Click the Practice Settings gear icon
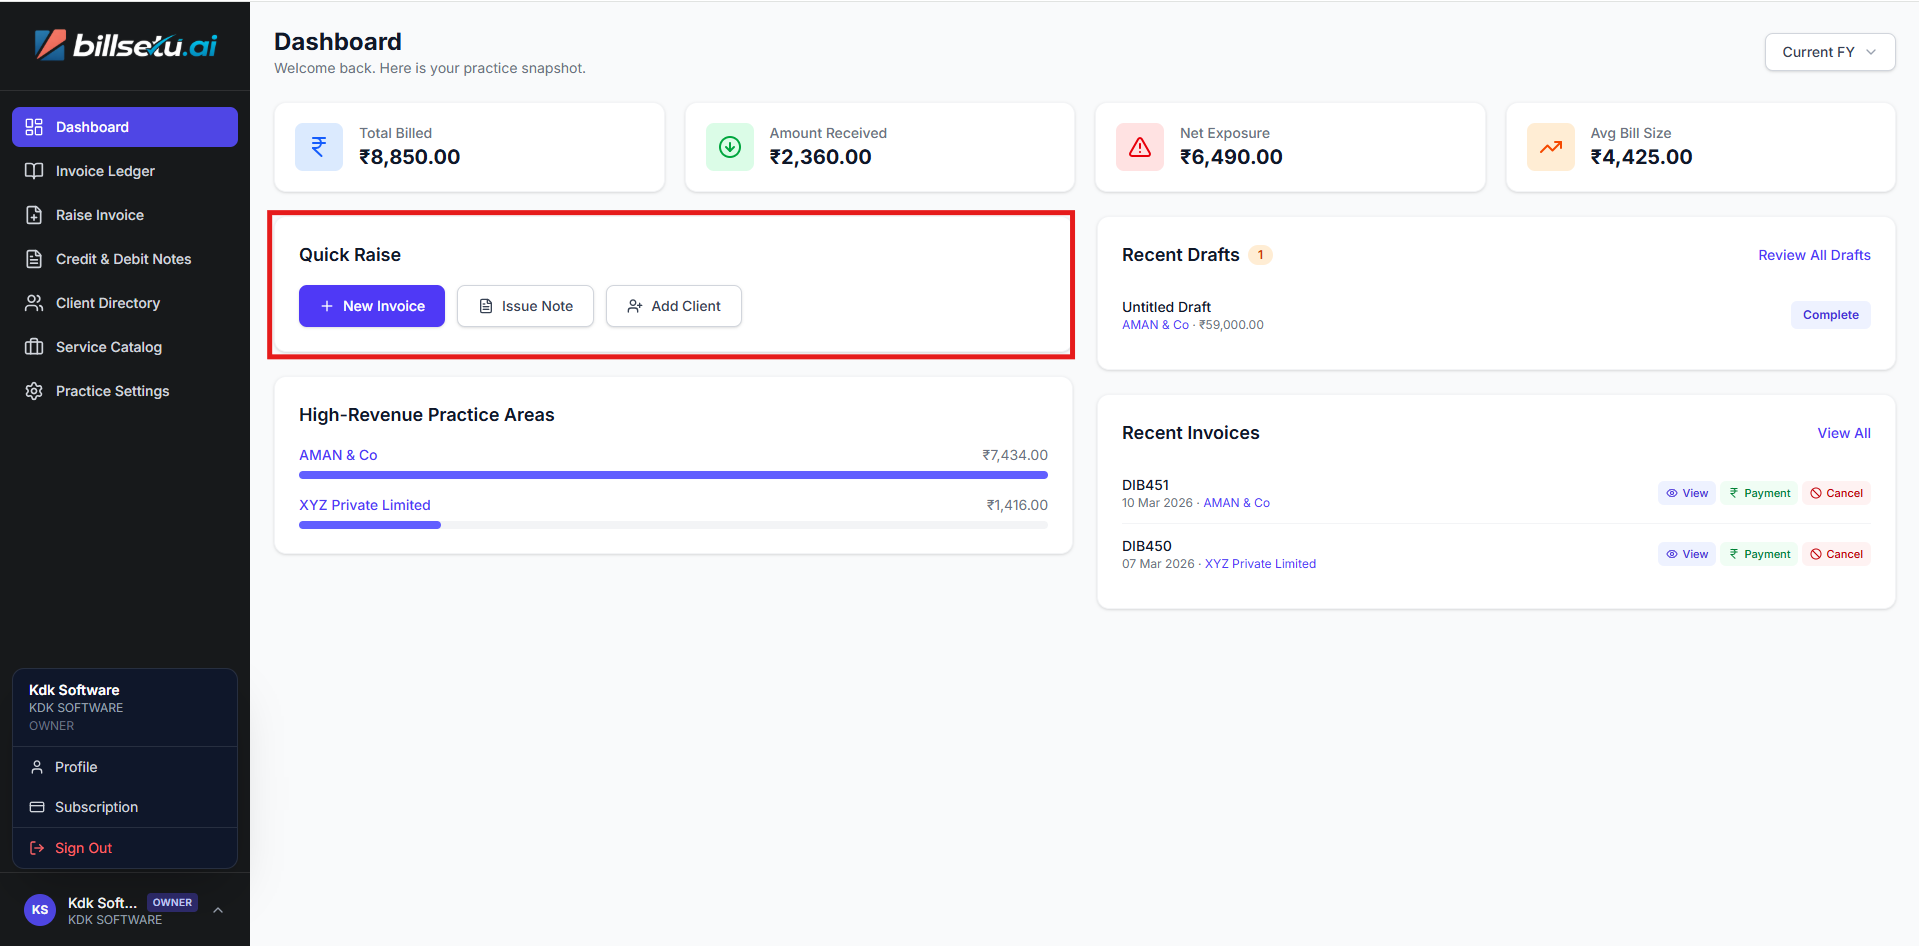Screen dimensions: 1919x946 click(34, 391)
